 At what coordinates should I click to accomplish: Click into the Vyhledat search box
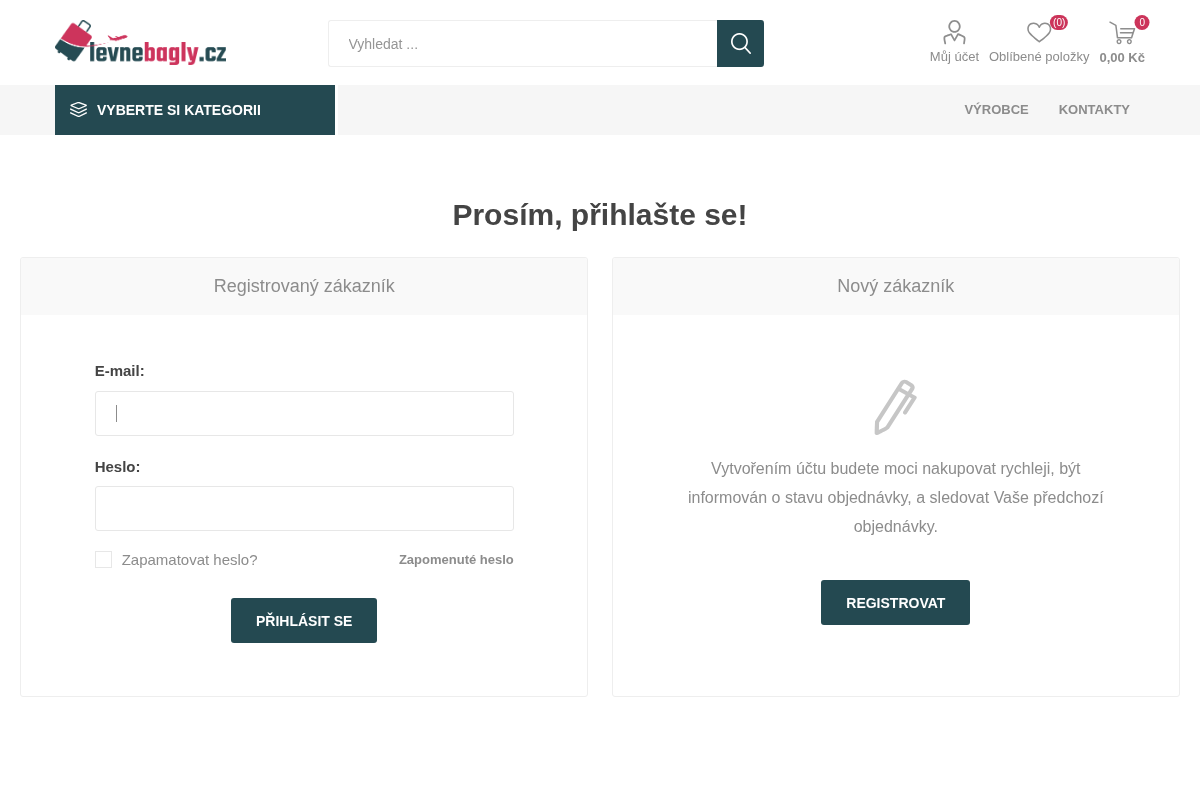tap(523, 43)
